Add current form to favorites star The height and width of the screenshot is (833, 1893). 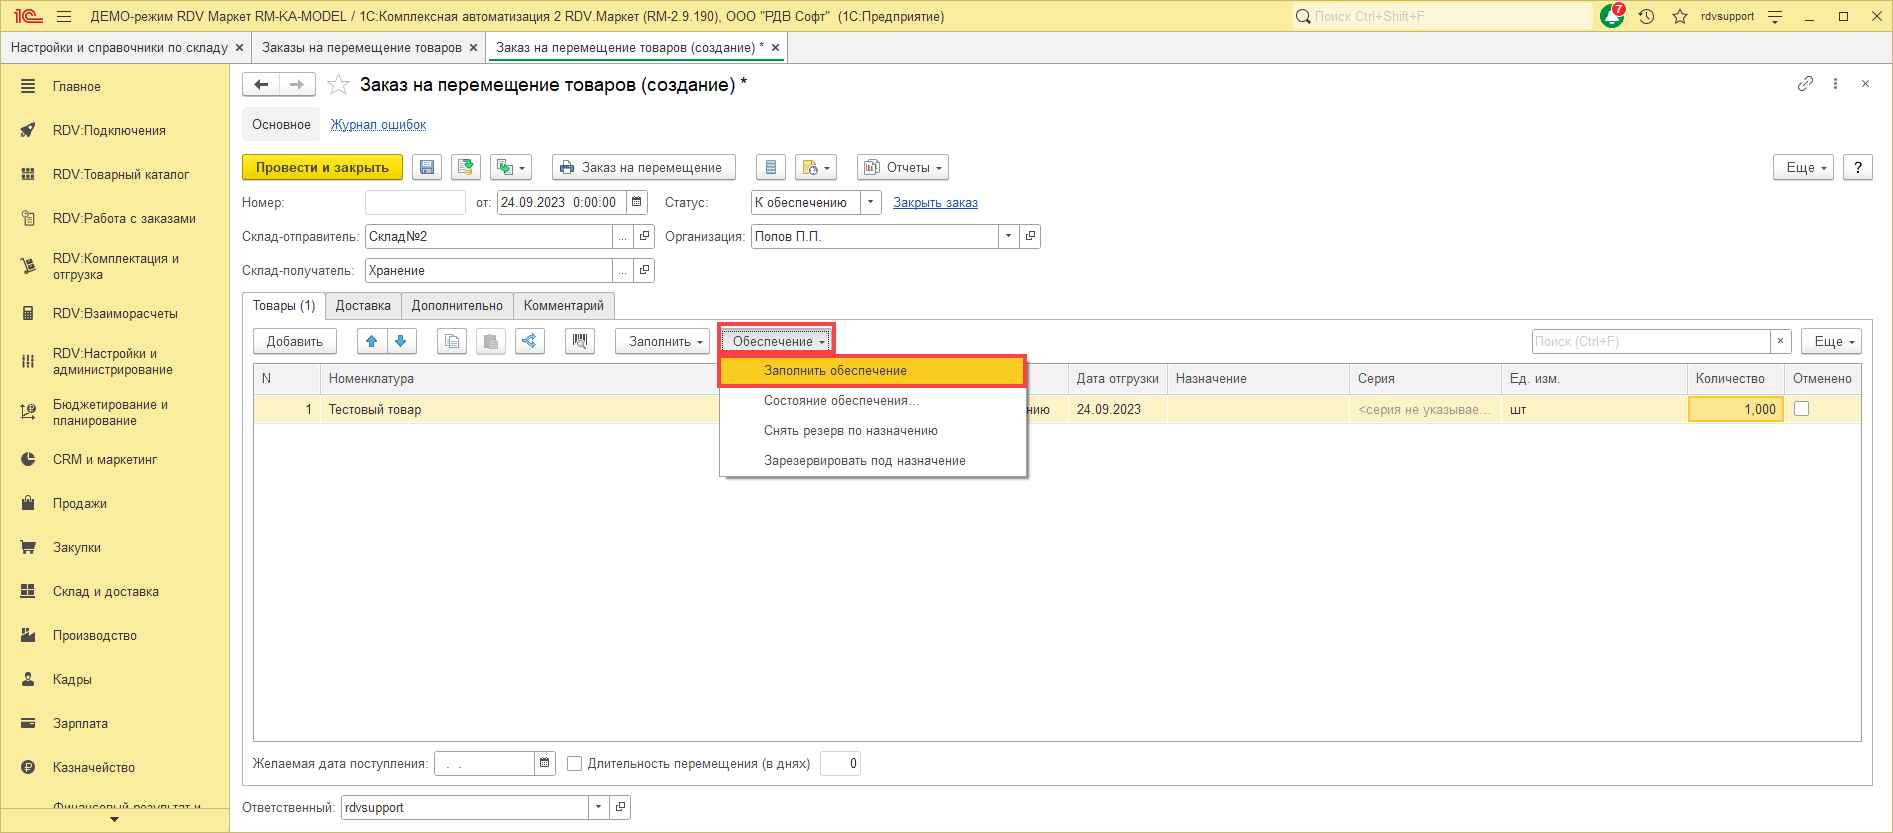(339, 85)
